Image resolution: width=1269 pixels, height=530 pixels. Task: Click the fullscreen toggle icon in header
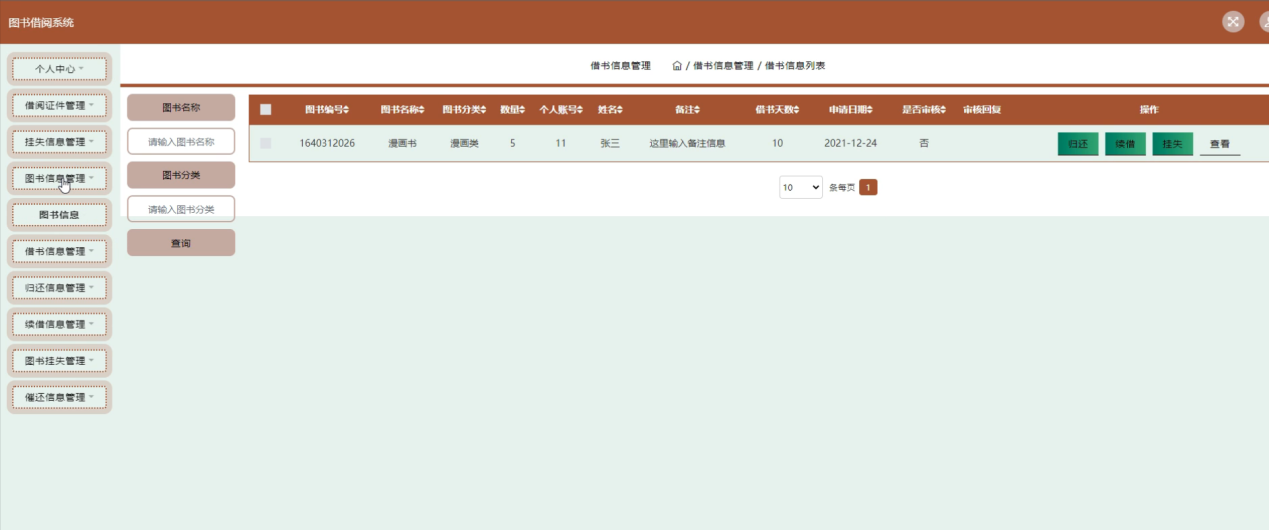click(1233, 22)
